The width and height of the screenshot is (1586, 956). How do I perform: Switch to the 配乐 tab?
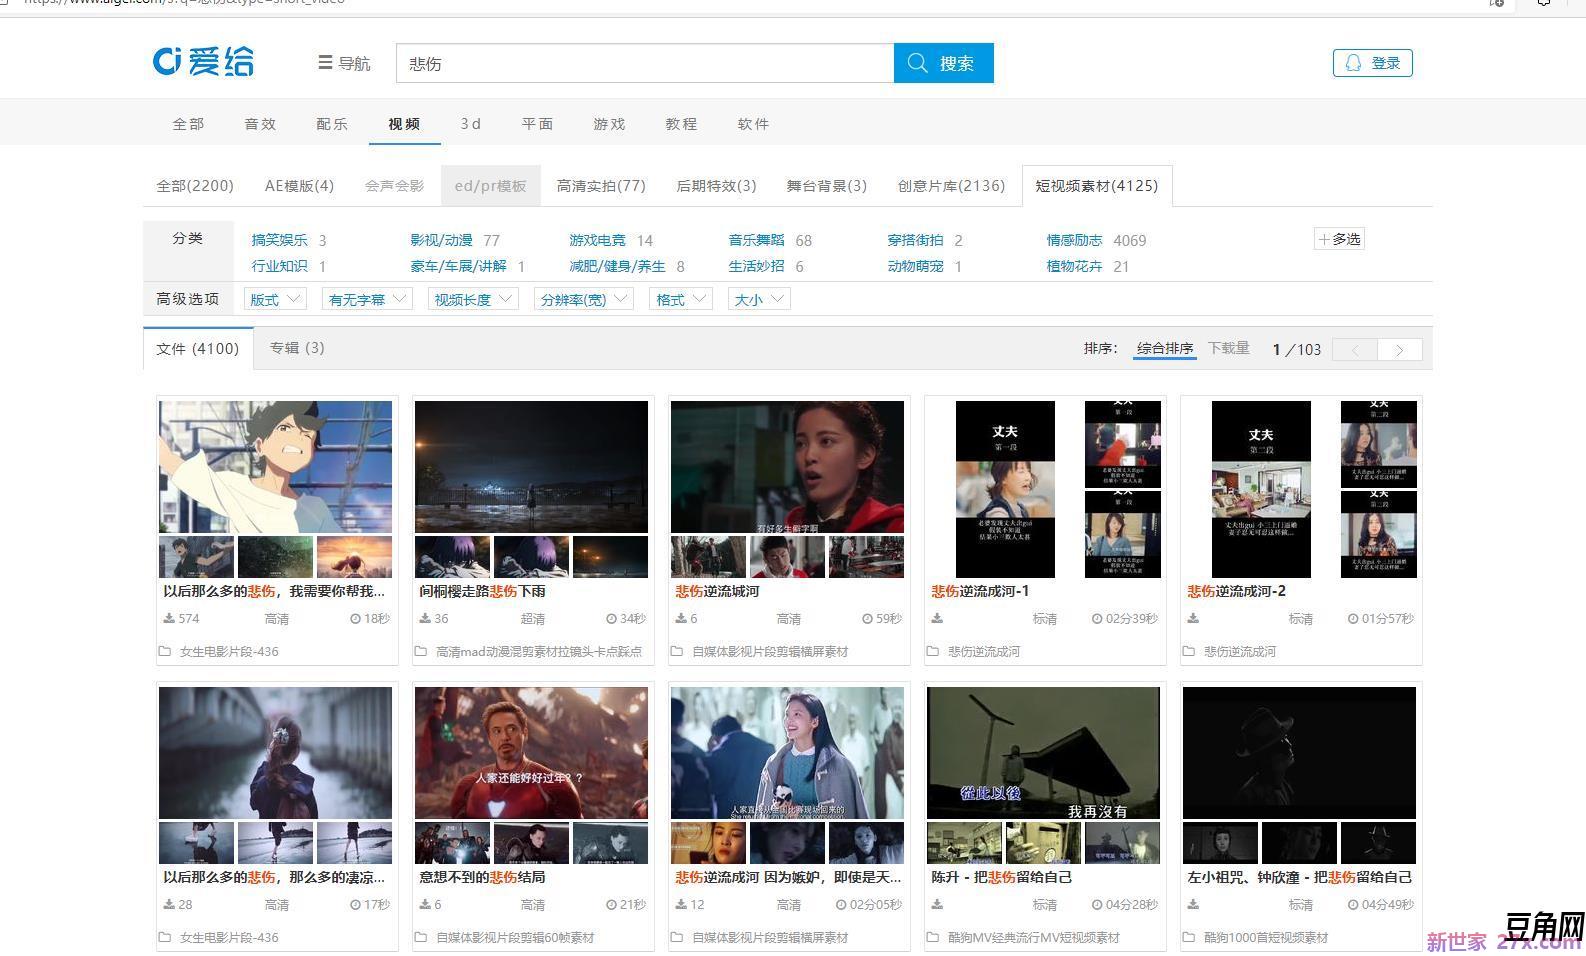click(x=332, y=124)
